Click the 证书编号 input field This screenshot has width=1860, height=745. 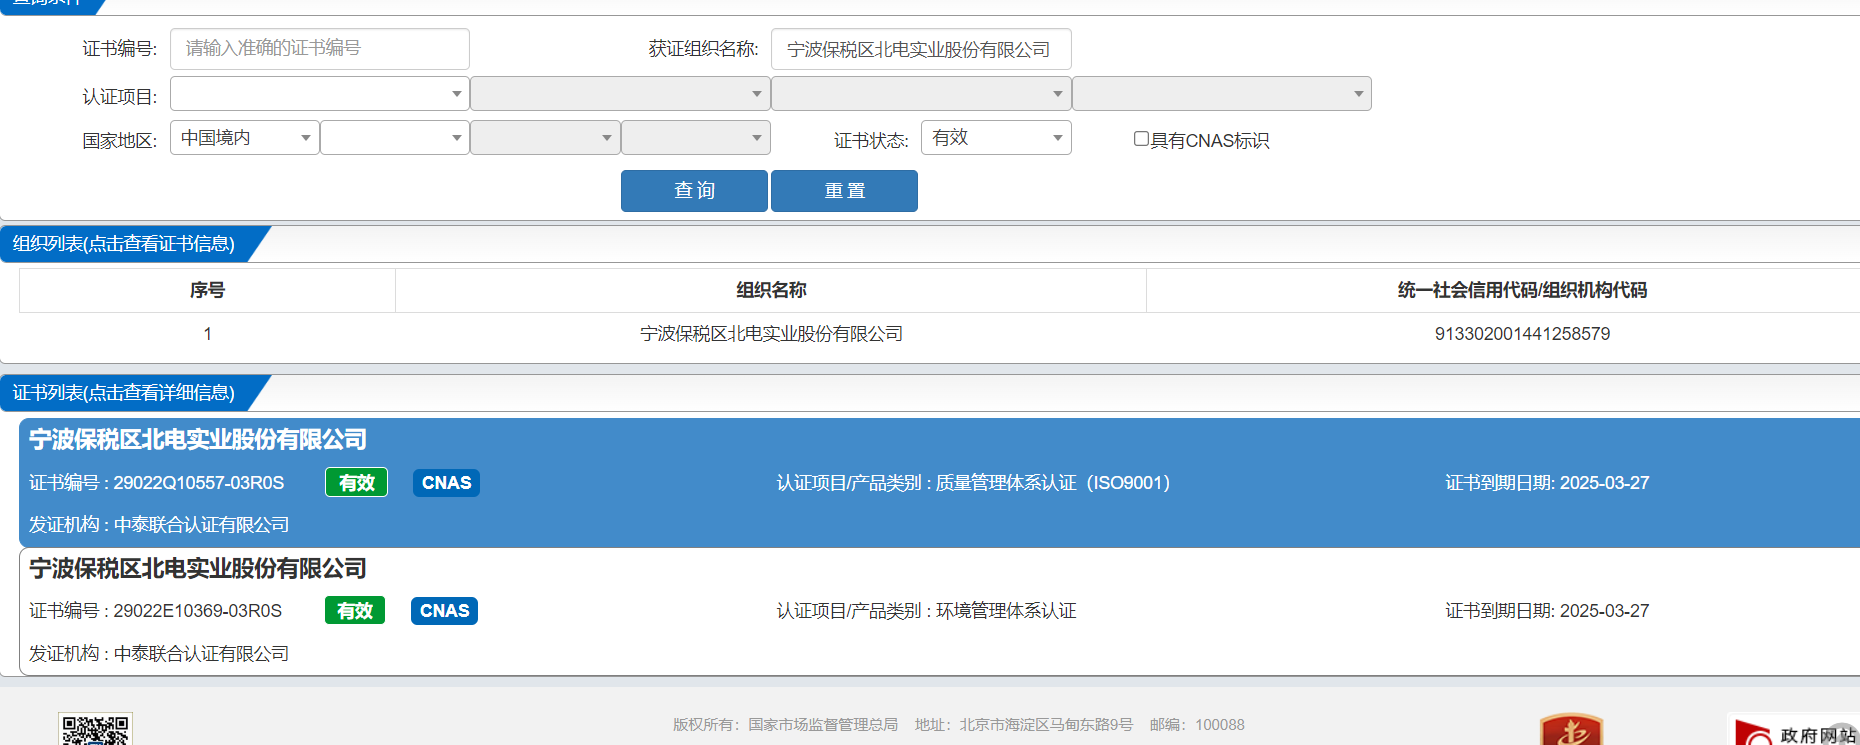coord(320,48)
